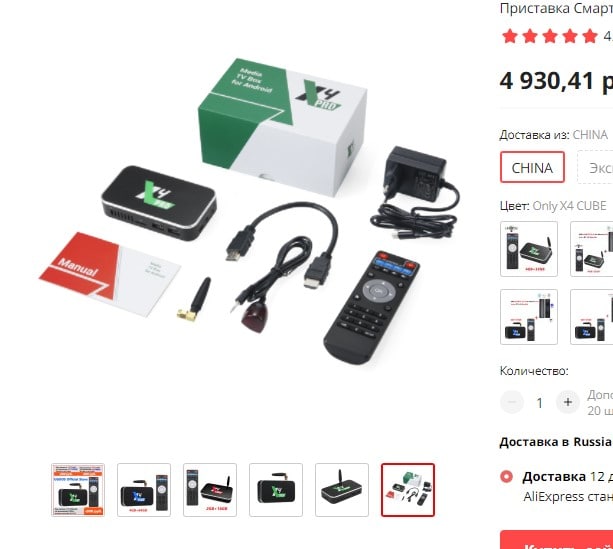Click the red buy button at bottom

point(557,540)
